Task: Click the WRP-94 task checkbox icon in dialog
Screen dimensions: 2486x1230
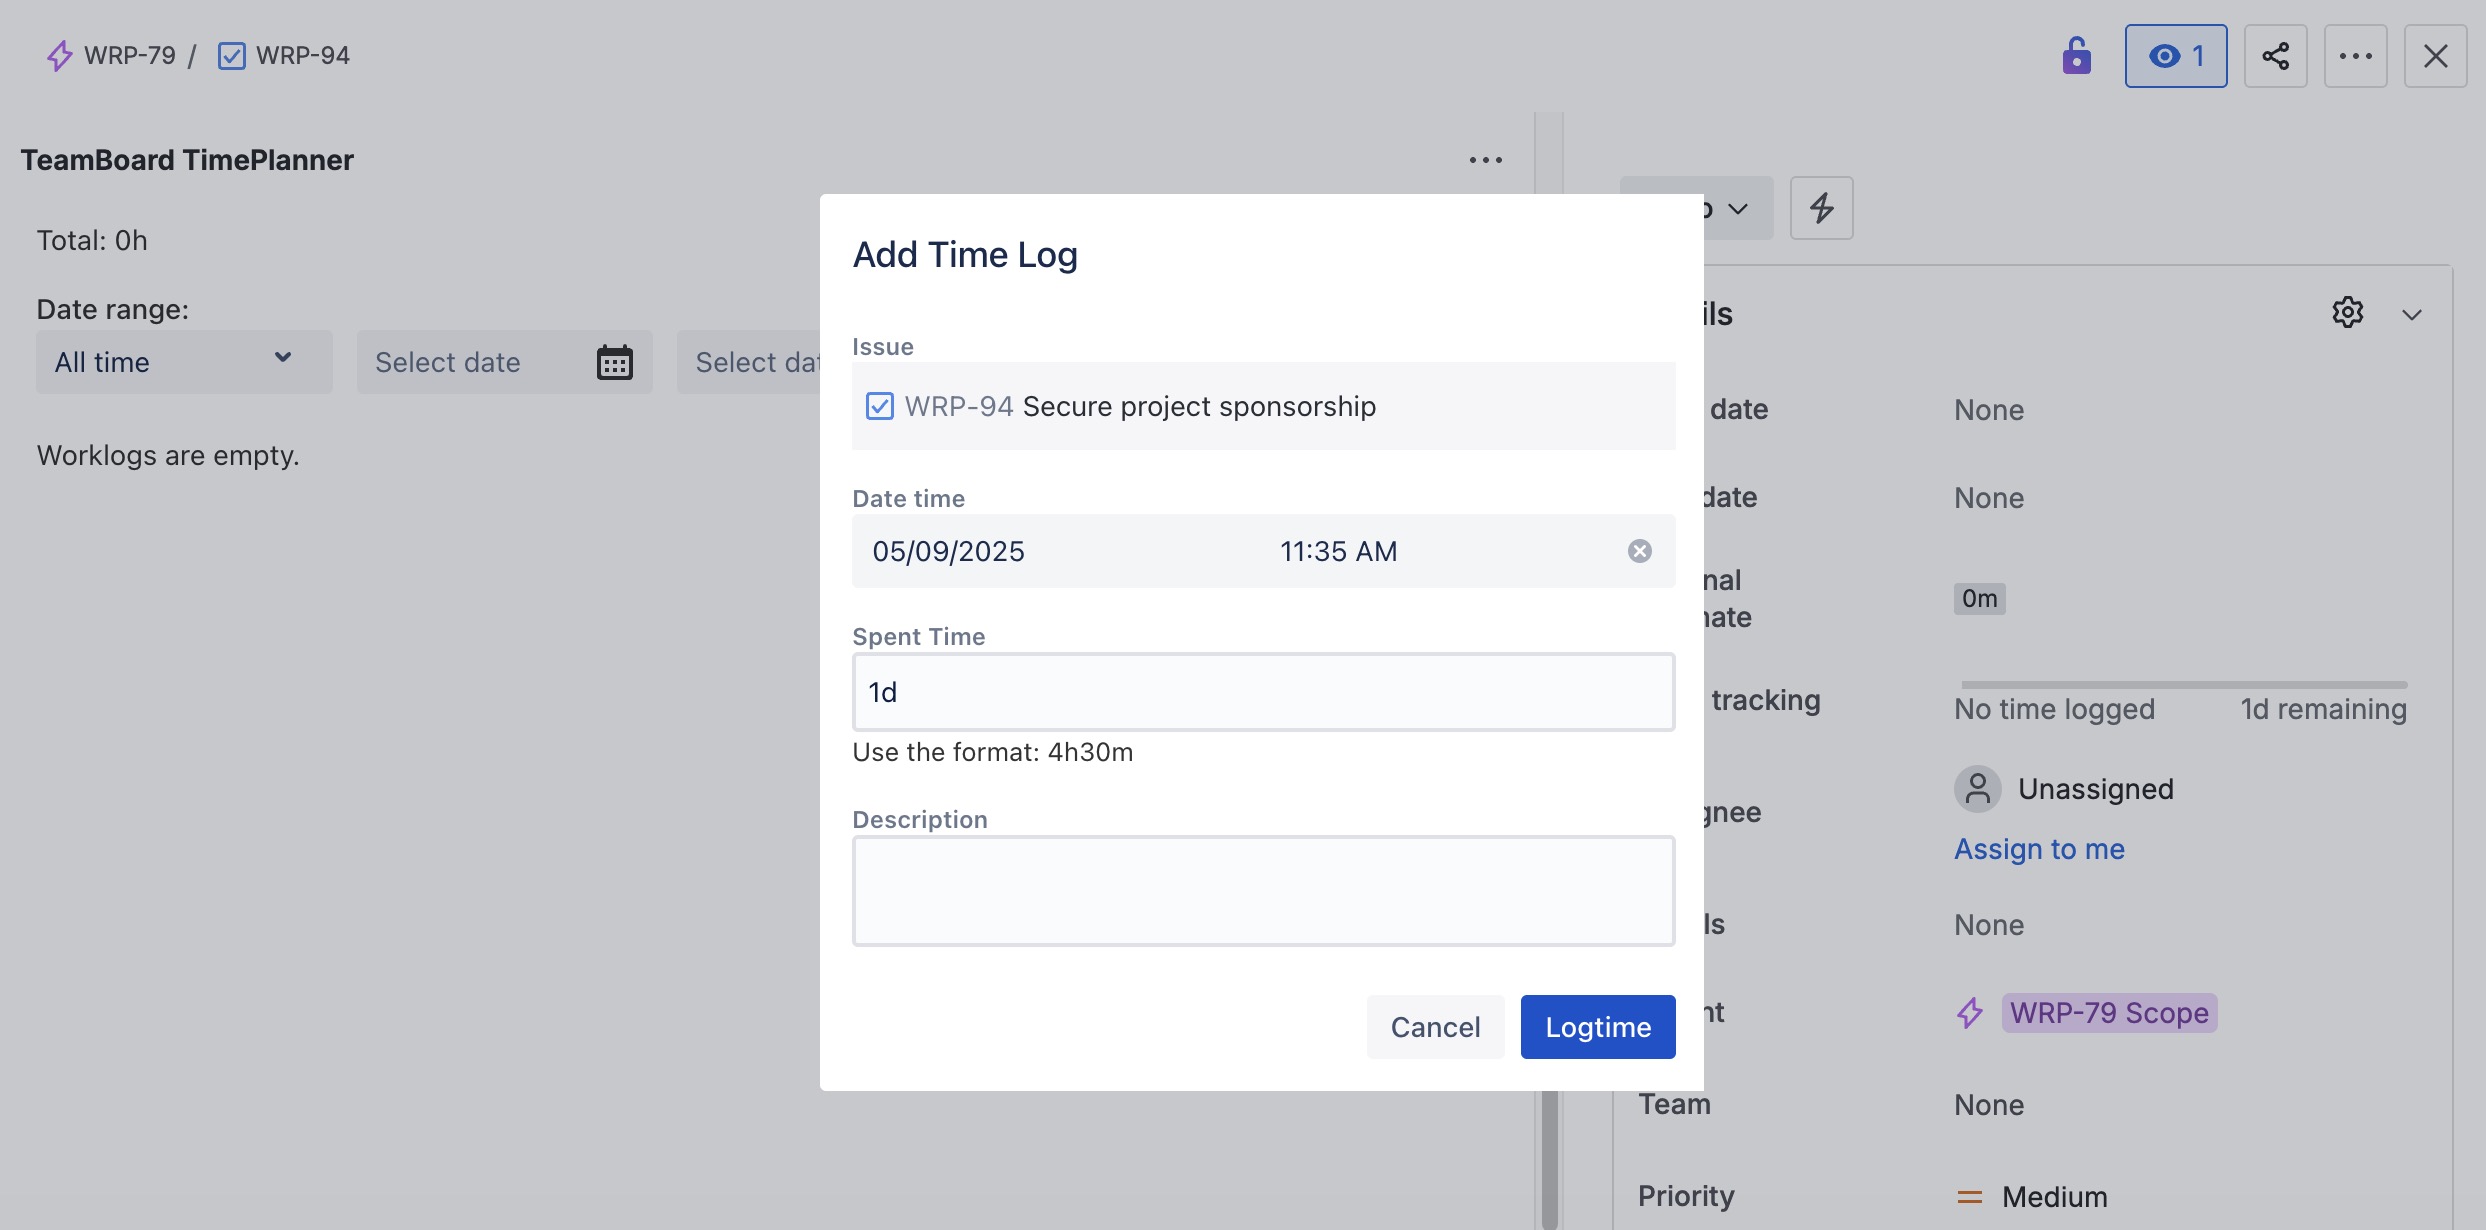Action: coord(879,406)
